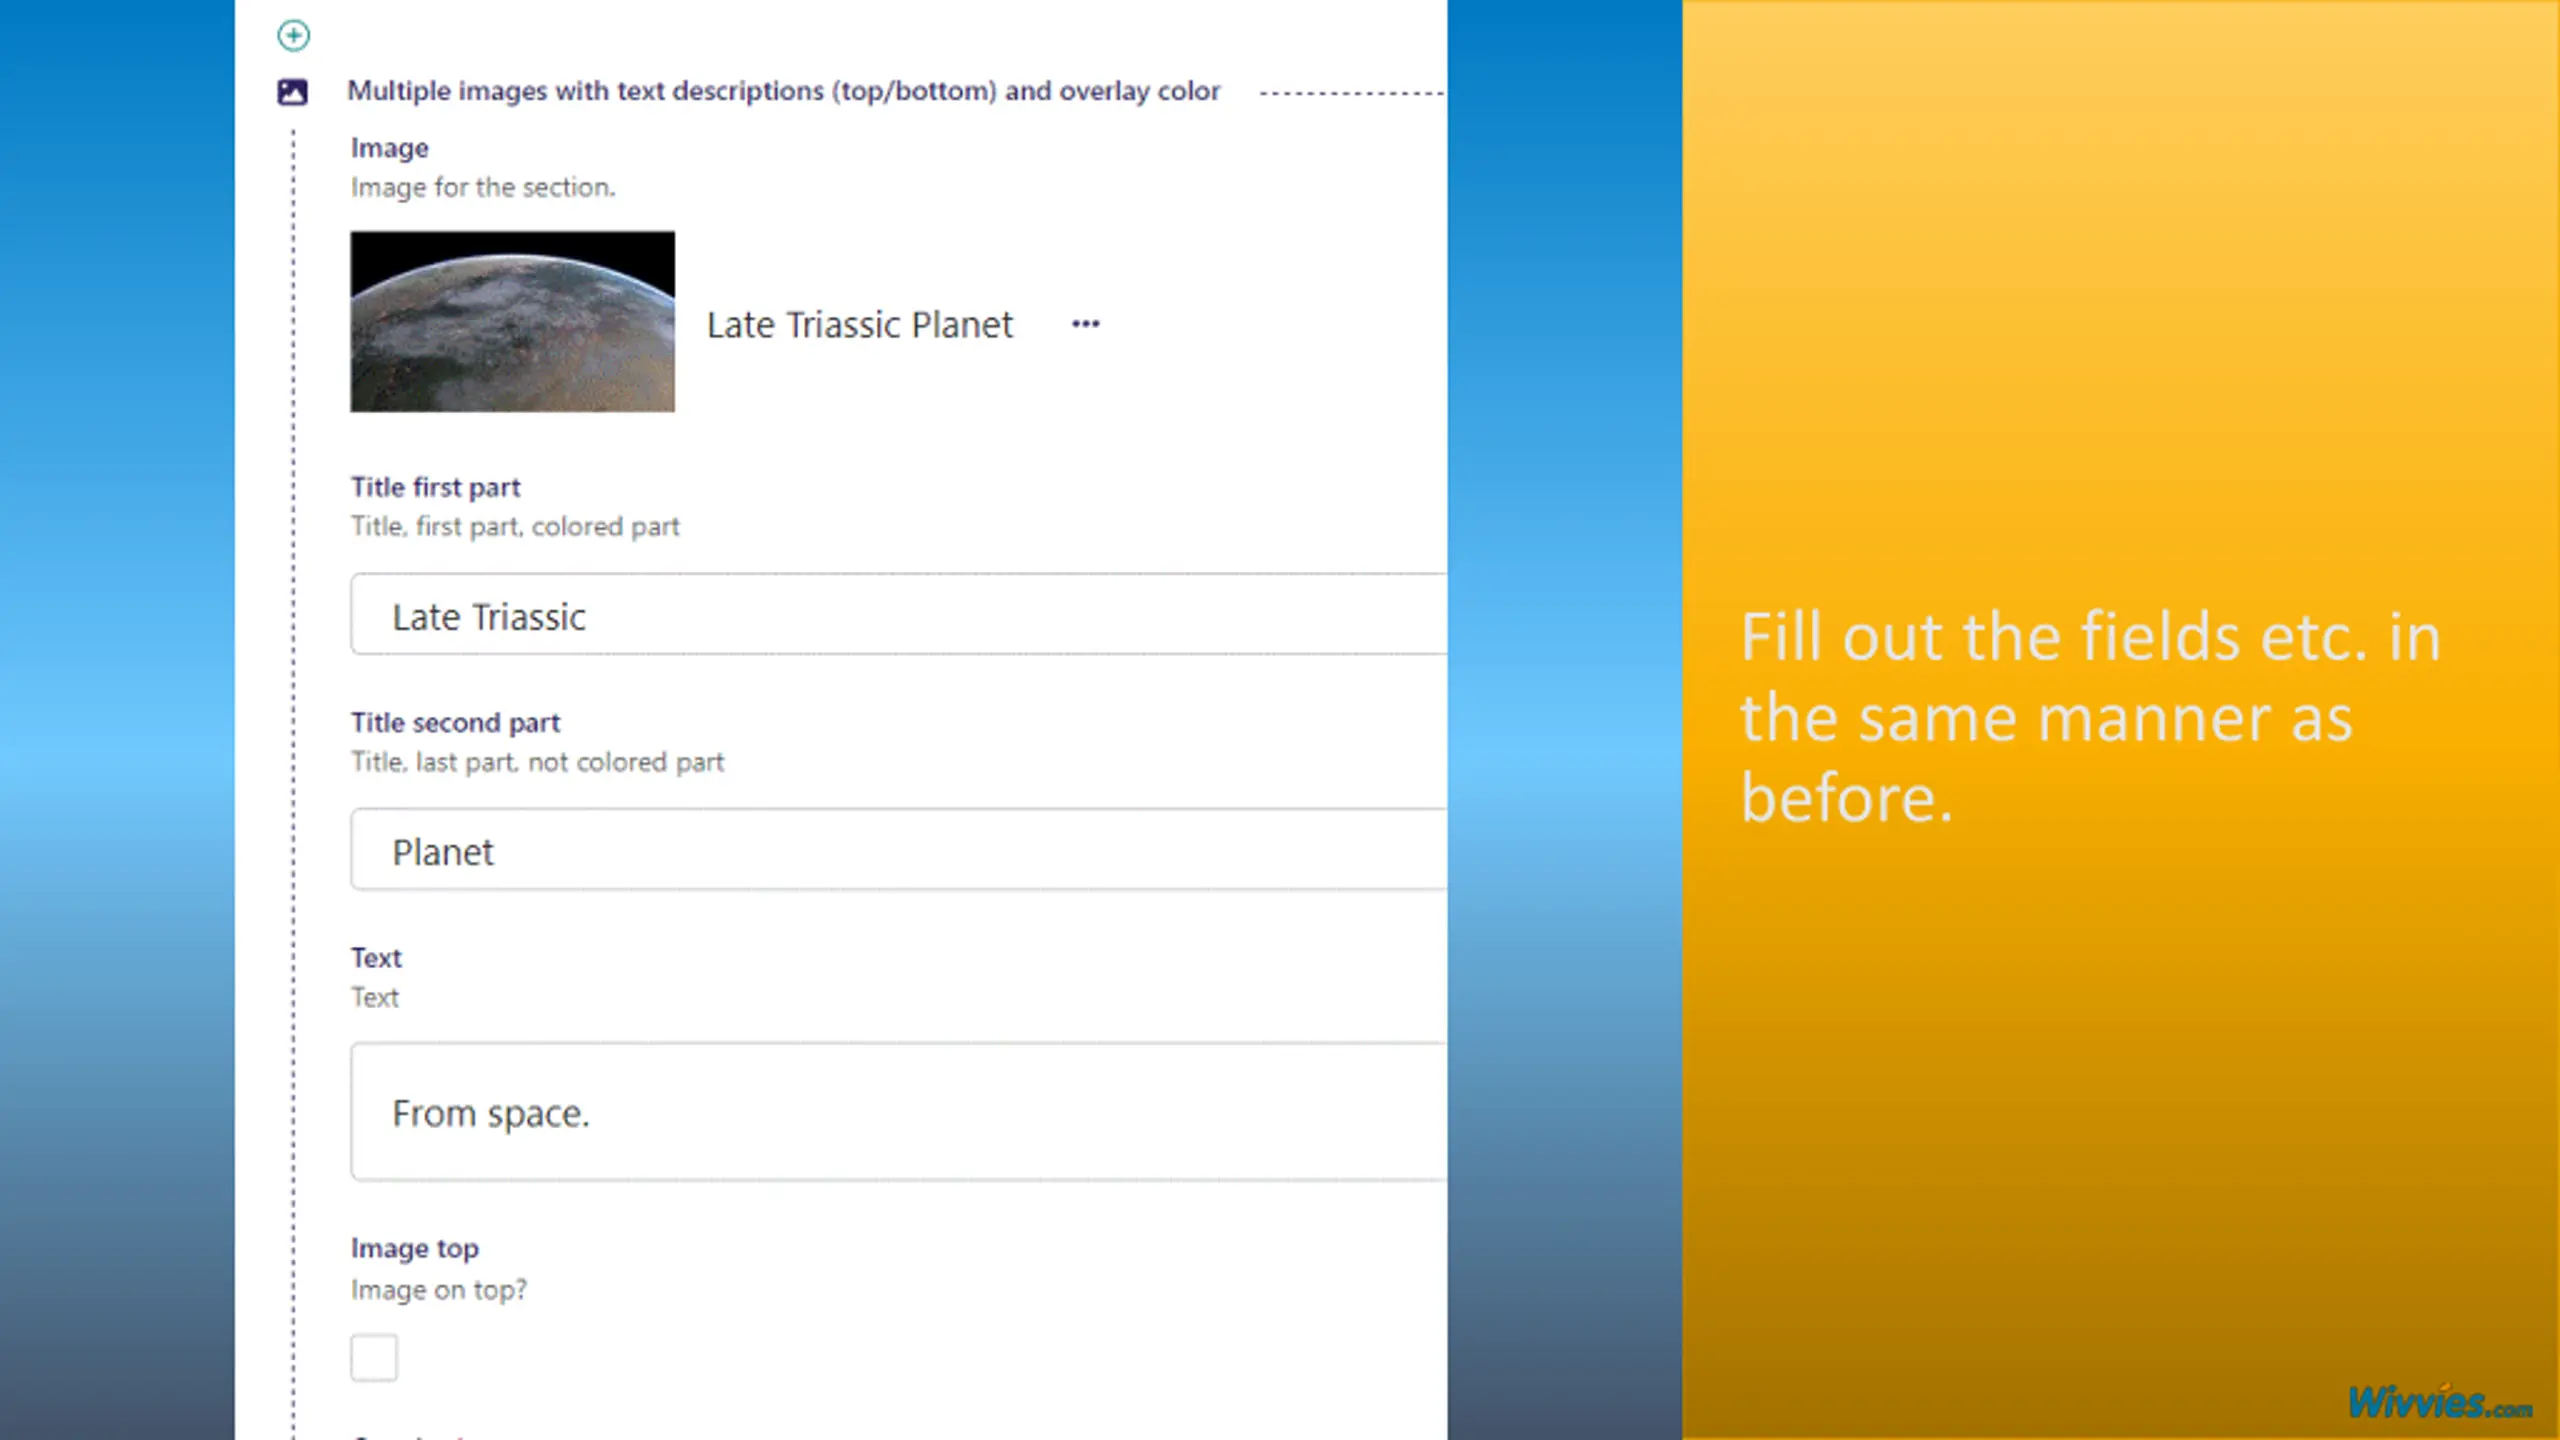
Task: Click the yellow panel's Fill out the fields instruction text
Action: (2089, 716)
